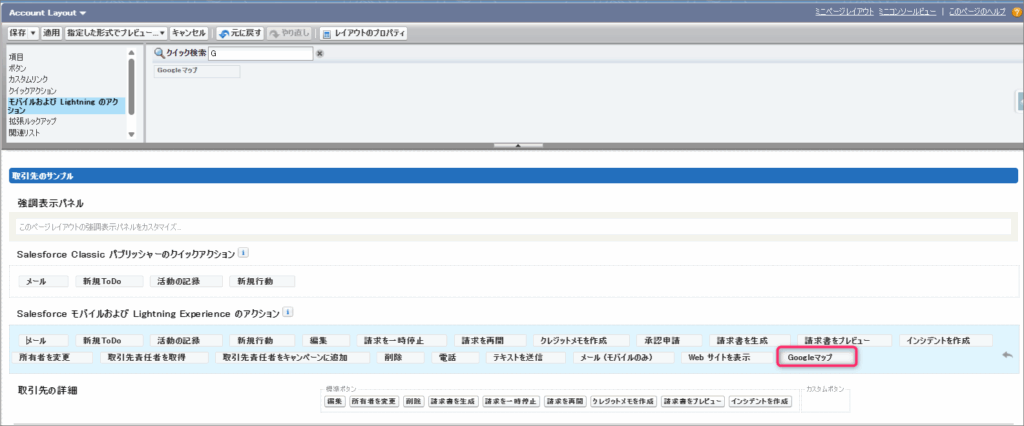Click the magnifier icon beside クイック検索
This screenshot has height=426, width=1024.
pyautogui.click(x=159, y=53)
